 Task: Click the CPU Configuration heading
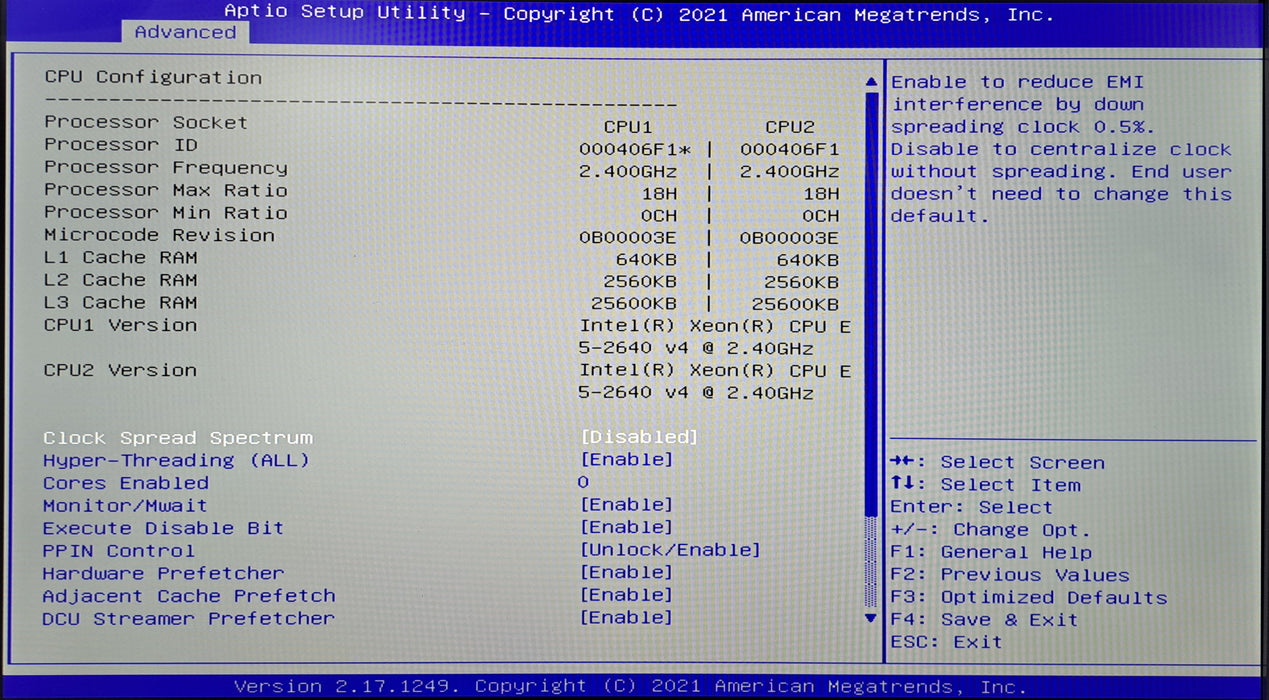click(x=153, y=77)
